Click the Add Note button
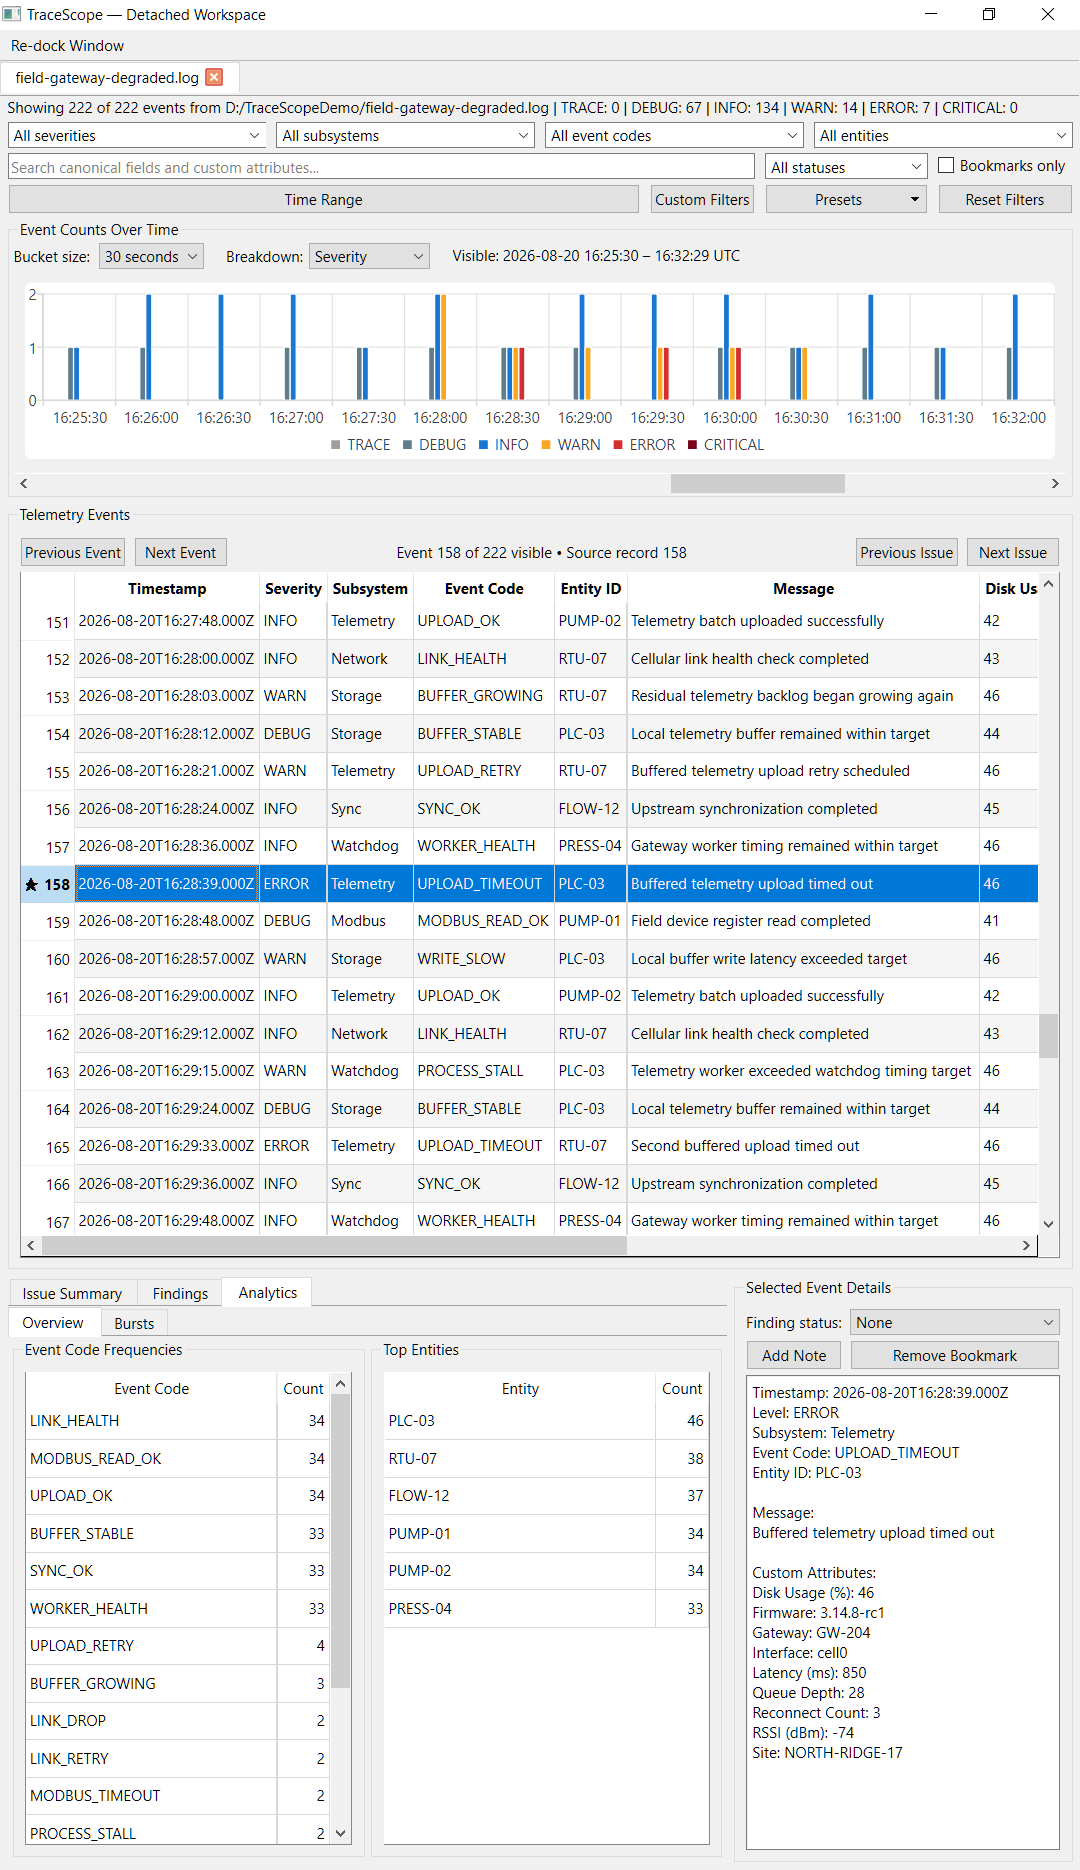The width and height of the screenshot is (1080, 1870). click(794, 1355)
